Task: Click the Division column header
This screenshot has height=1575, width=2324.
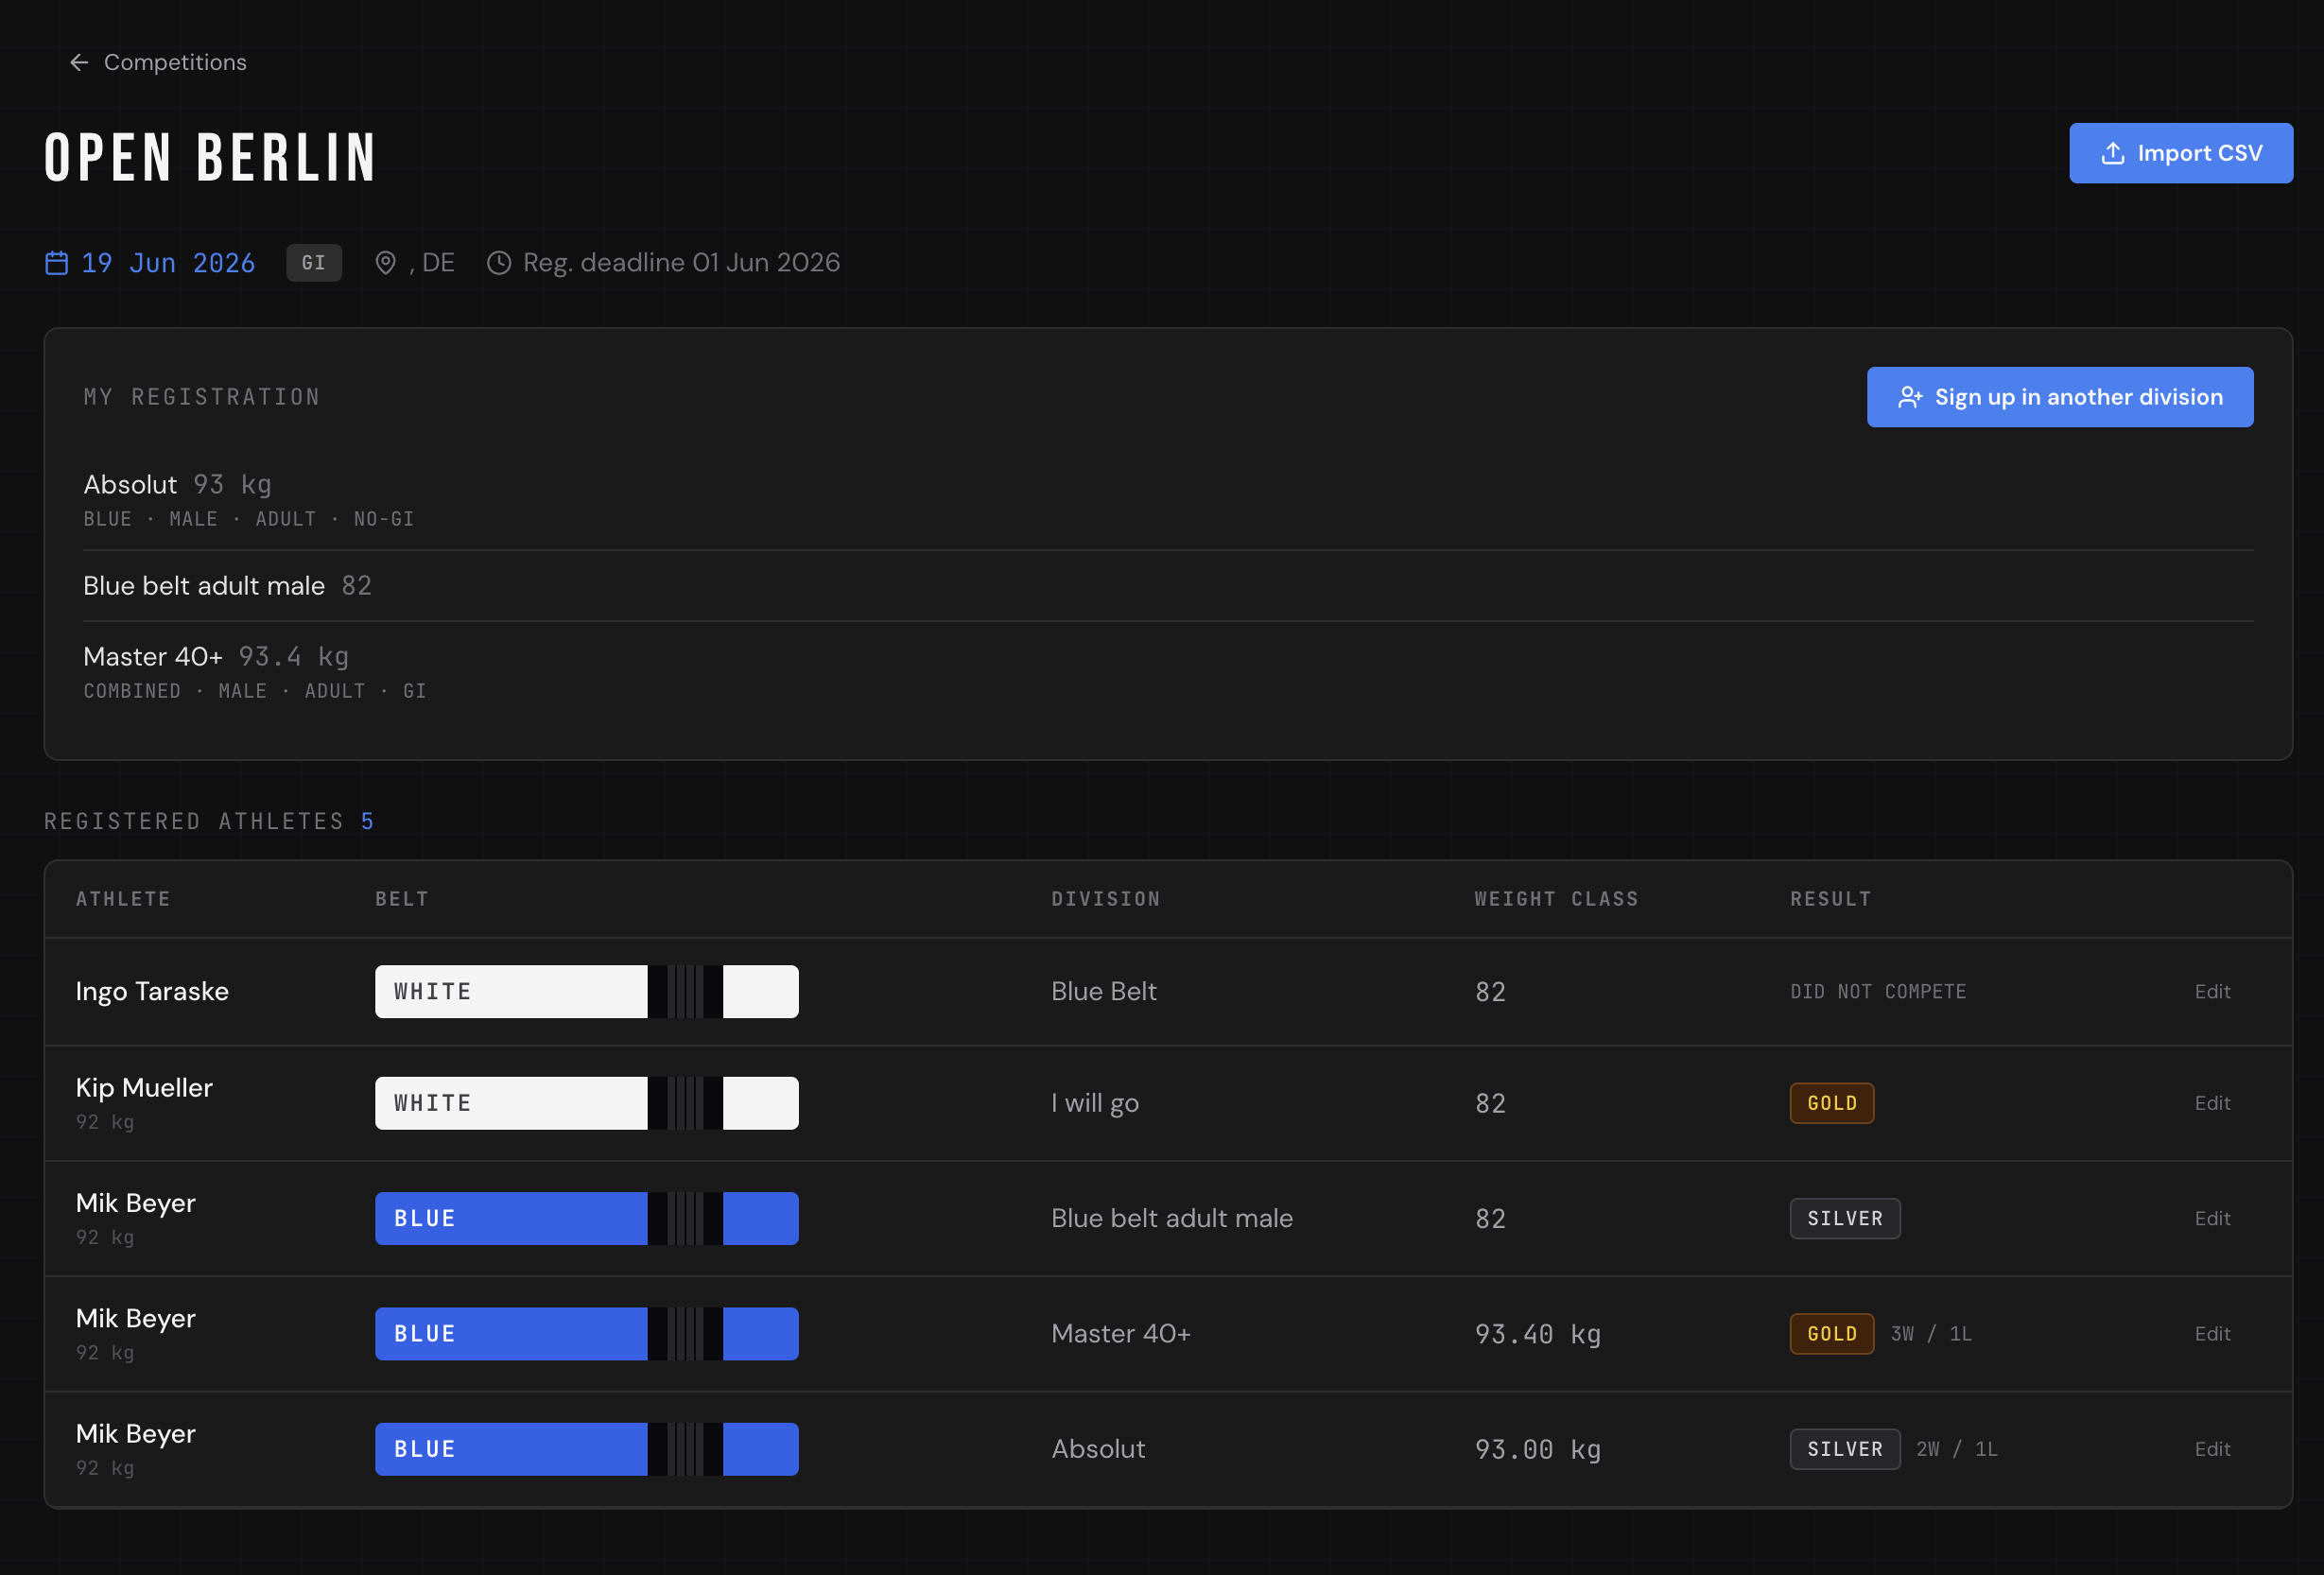Action: point(1106,899)
